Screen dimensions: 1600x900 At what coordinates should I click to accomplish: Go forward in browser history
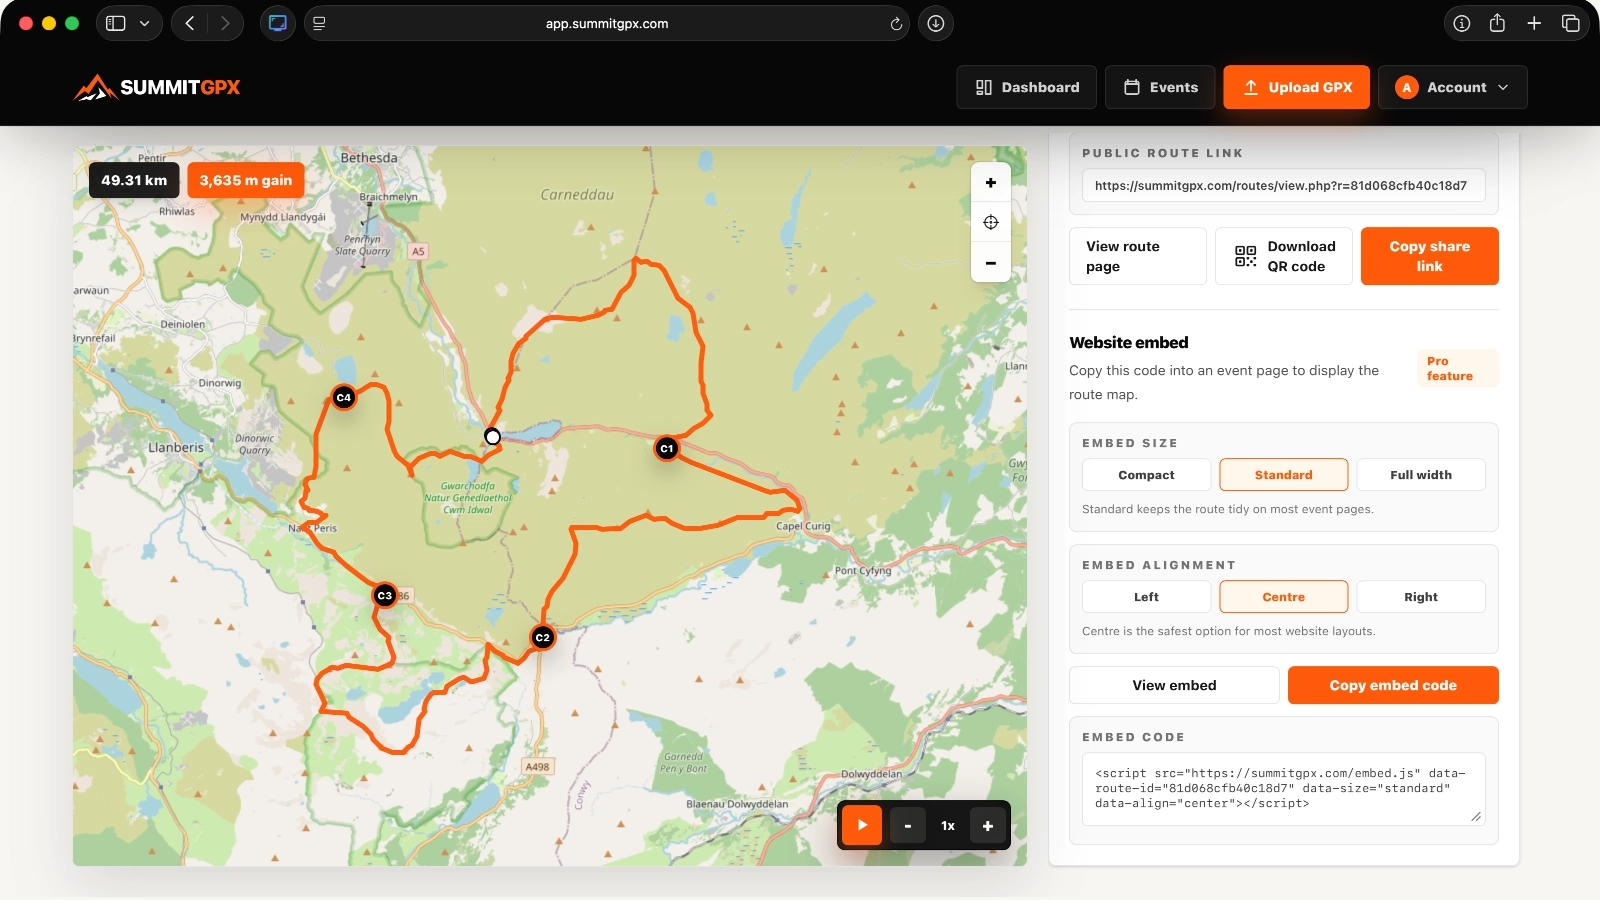[225, 23]
